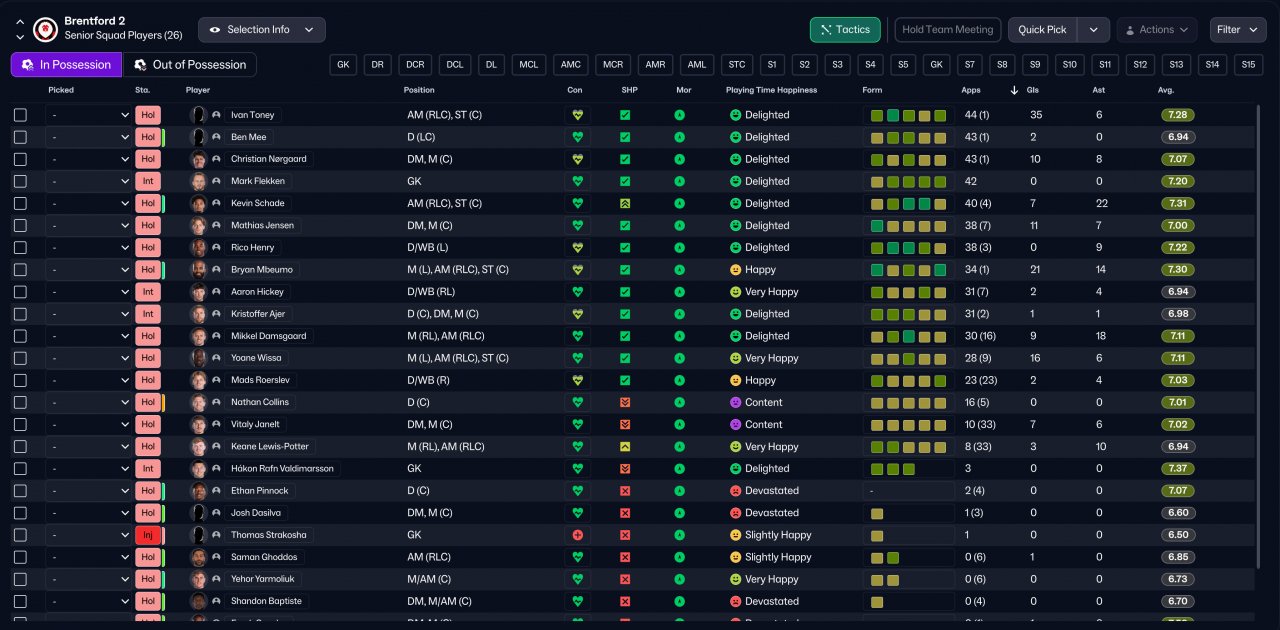Click Mark Flekken's sharpness check icon
This screenshot has height=630, width=1280.
(625, 181)
